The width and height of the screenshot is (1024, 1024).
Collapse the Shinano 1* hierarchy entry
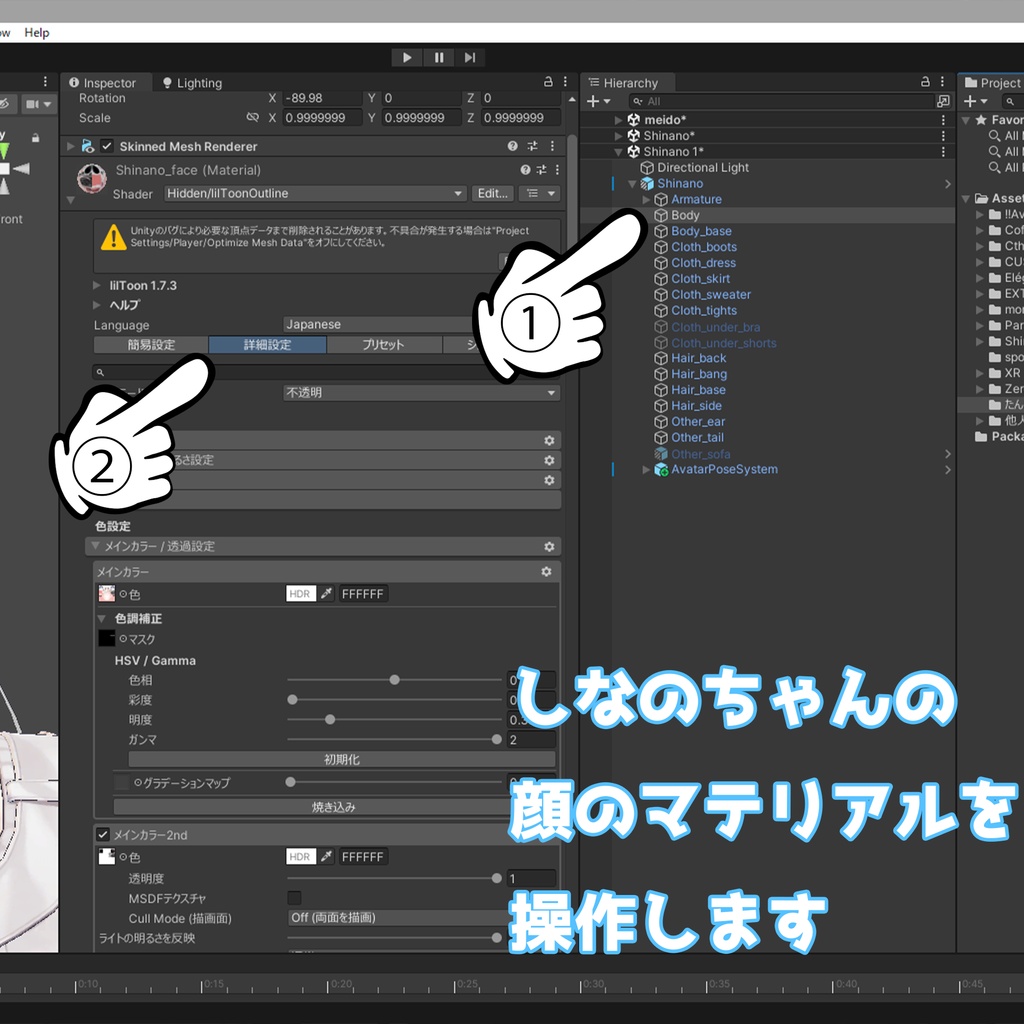(620, 151)
